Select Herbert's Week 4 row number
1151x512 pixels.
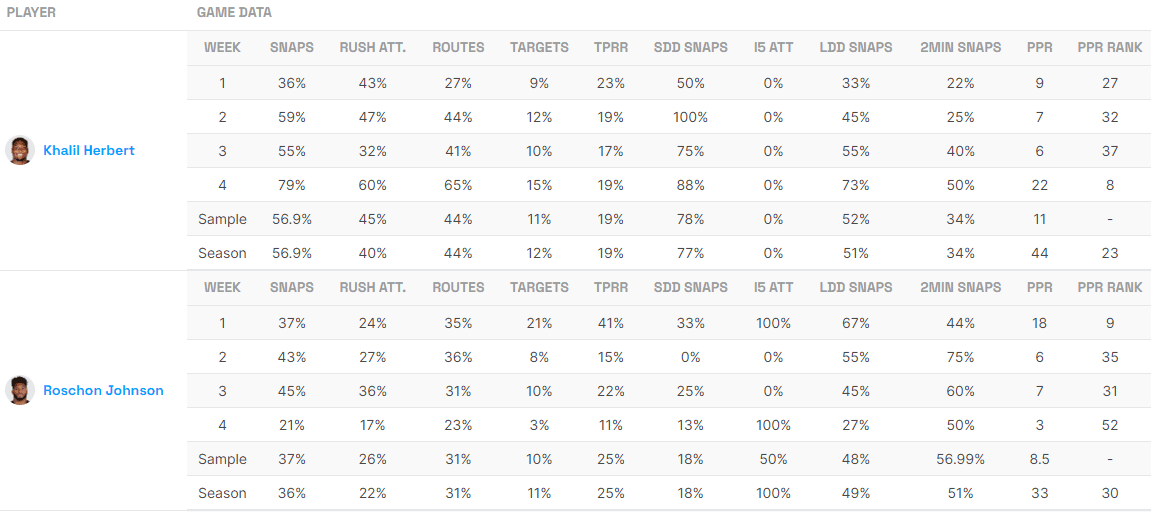click(x=222, y=185)
